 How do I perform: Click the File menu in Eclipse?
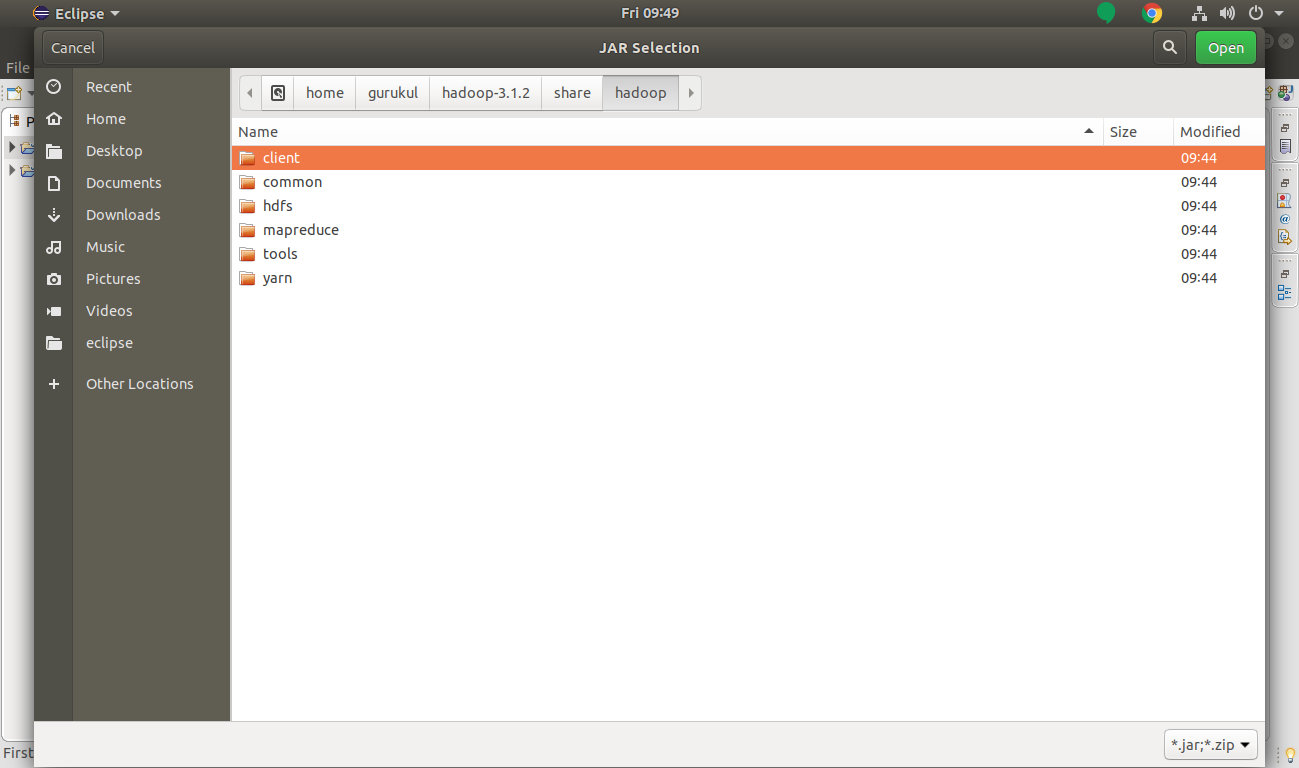[x=17, y=67]
